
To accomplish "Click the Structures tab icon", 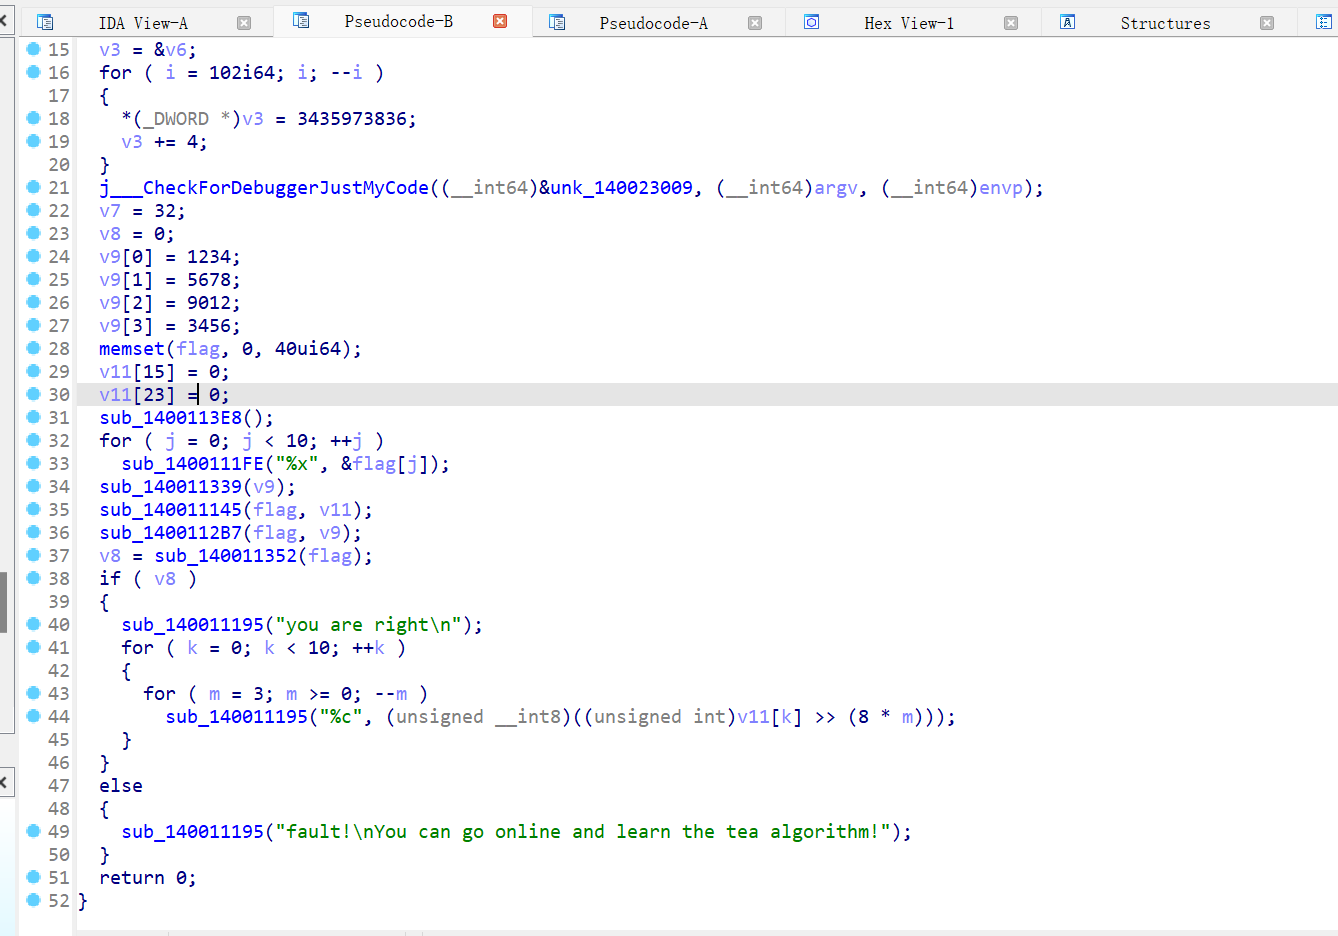I will click(1068, 22).
